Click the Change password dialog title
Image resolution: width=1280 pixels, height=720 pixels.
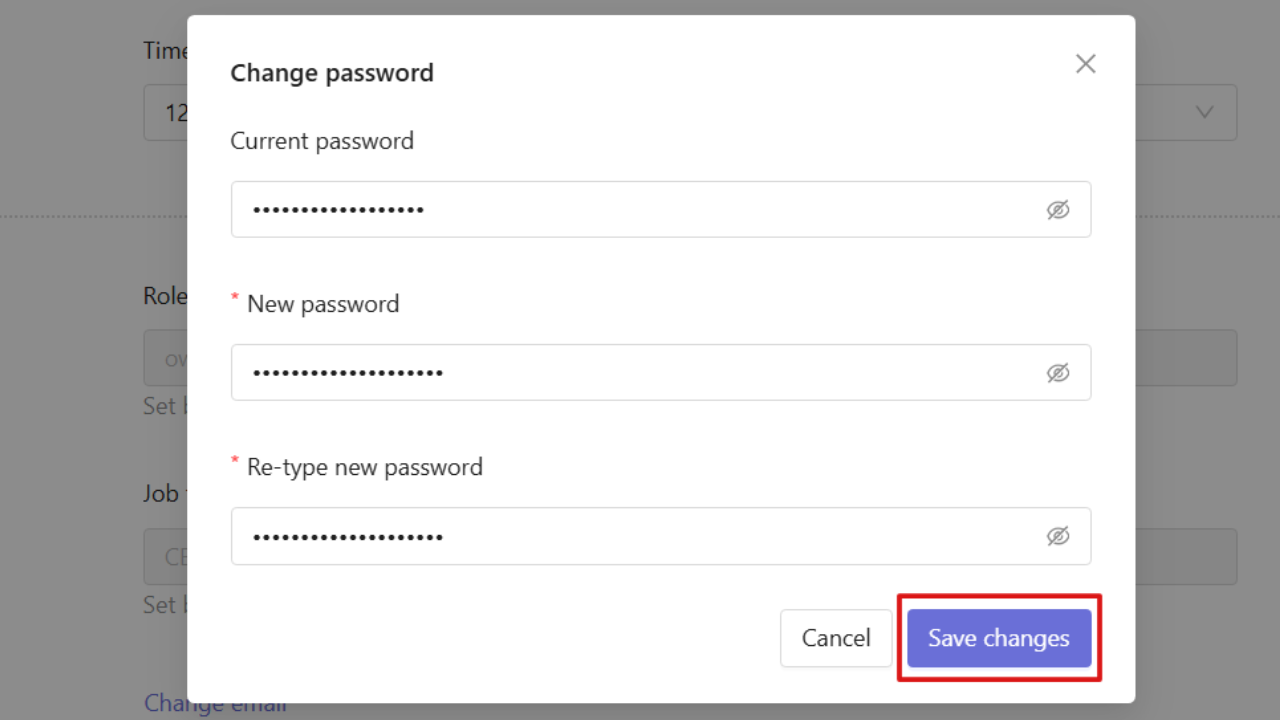(x=332, y=73)
